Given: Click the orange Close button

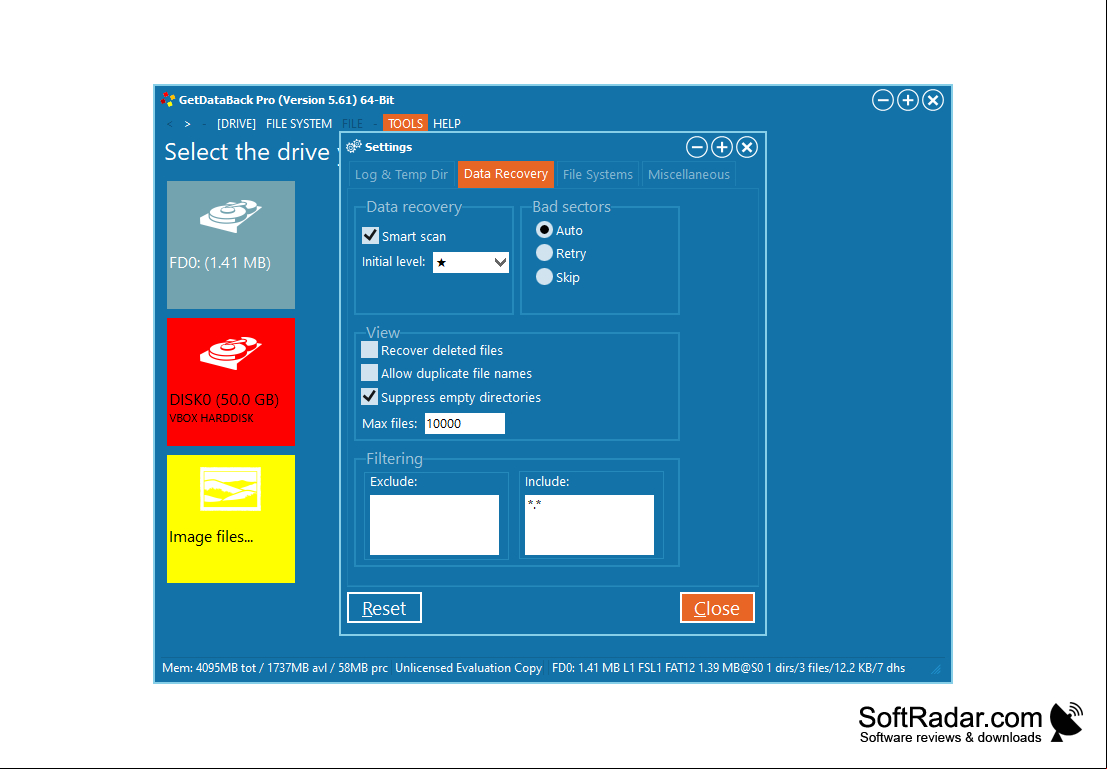Looking at the screenshot, I should click(717, 608).
